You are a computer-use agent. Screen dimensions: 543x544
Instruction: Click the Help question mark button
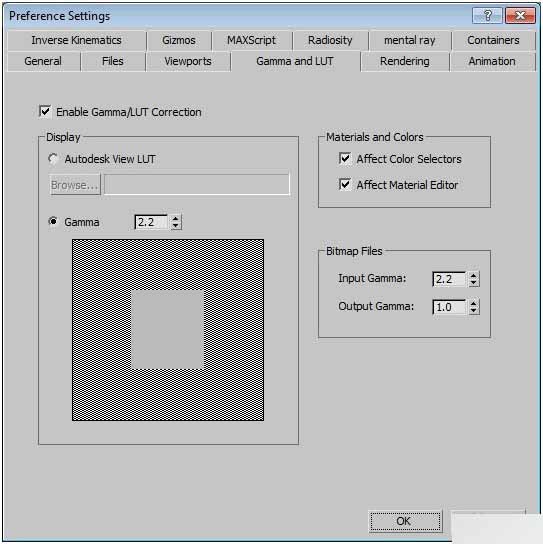pyautogui.click(x=487, y=16)
